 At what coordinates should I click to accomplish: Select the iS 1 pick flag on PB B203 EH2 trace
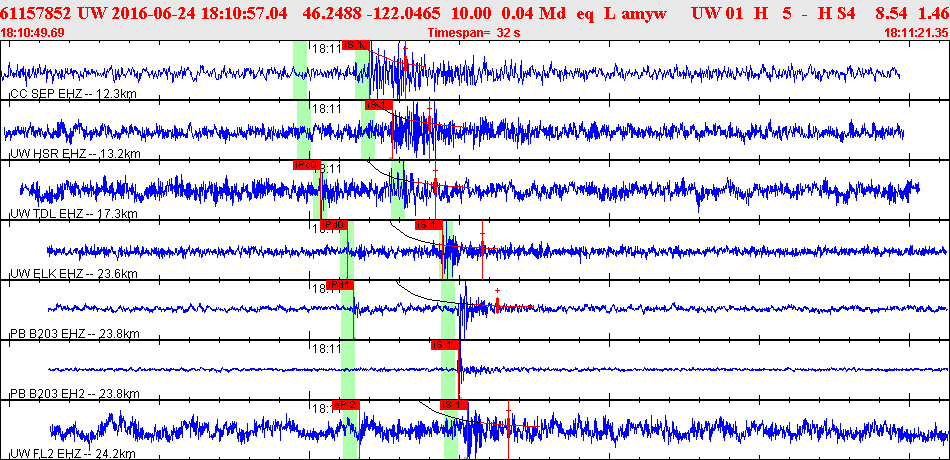point(445,345)
